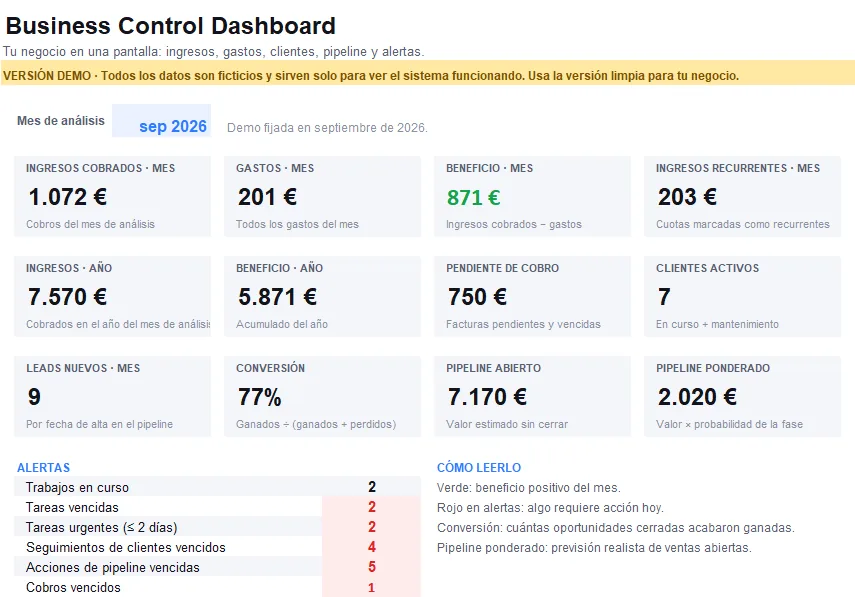Click 'Demo fijada en septiembre de 2026.' note
Screen dimensions: 855x597
click(327, 128)
